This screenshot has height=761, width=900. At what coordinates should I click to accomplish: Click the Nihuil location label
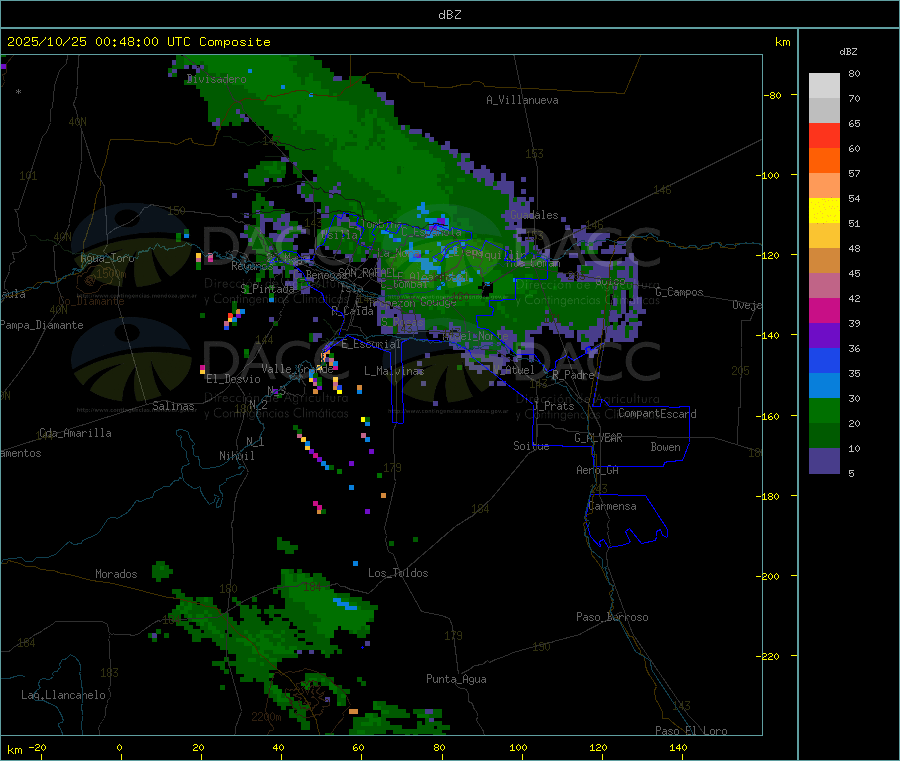237,456
